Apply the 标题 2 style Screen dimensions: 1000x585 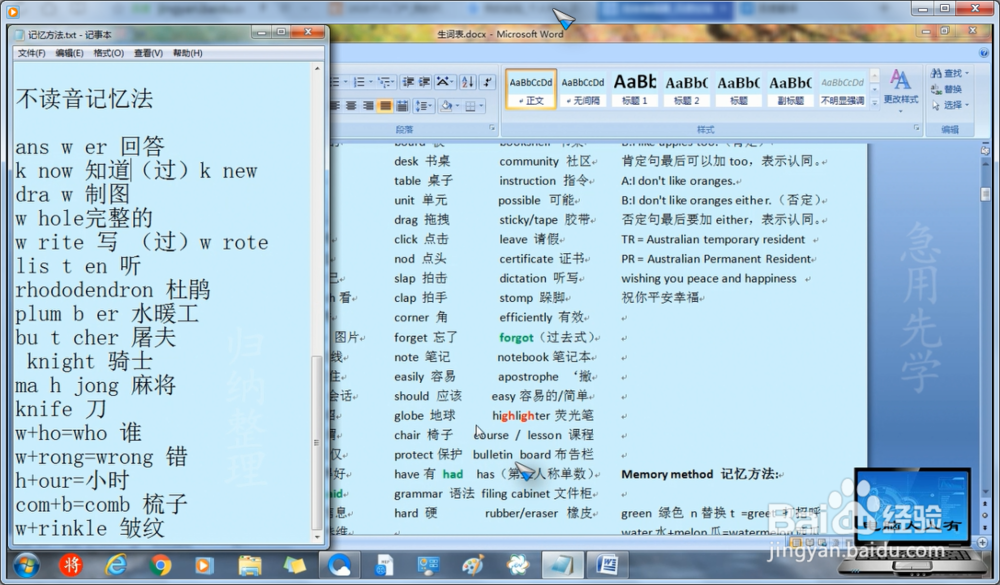pos(686,89)
